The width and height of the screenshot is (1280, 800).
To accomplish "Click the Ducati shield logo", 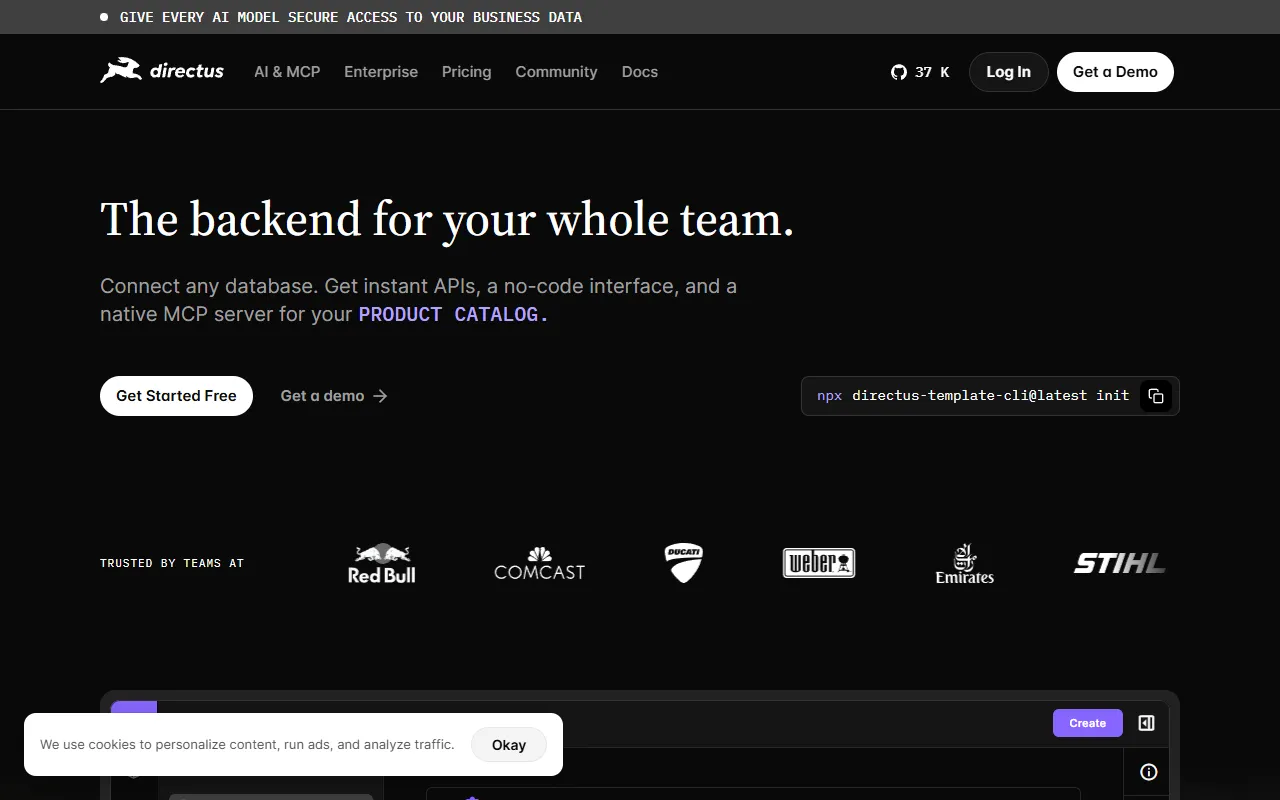I will coord(684,563).
